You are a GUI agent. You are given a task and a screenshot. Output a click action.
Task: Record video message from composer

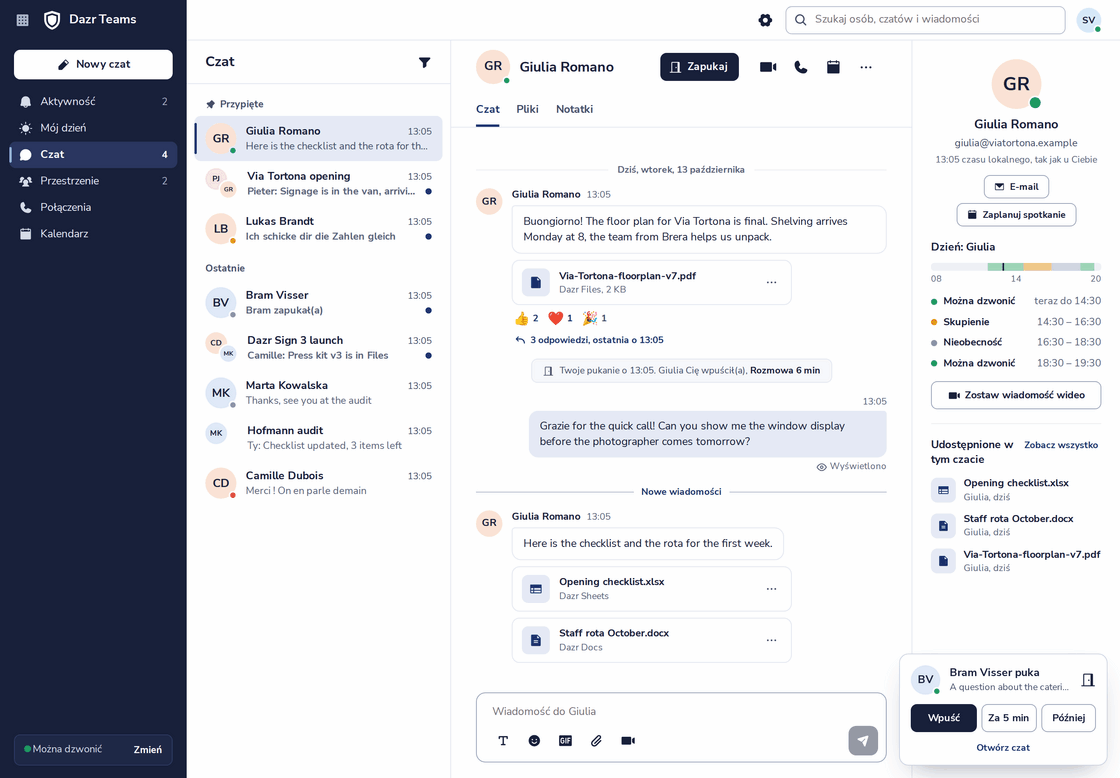point(628,741)
